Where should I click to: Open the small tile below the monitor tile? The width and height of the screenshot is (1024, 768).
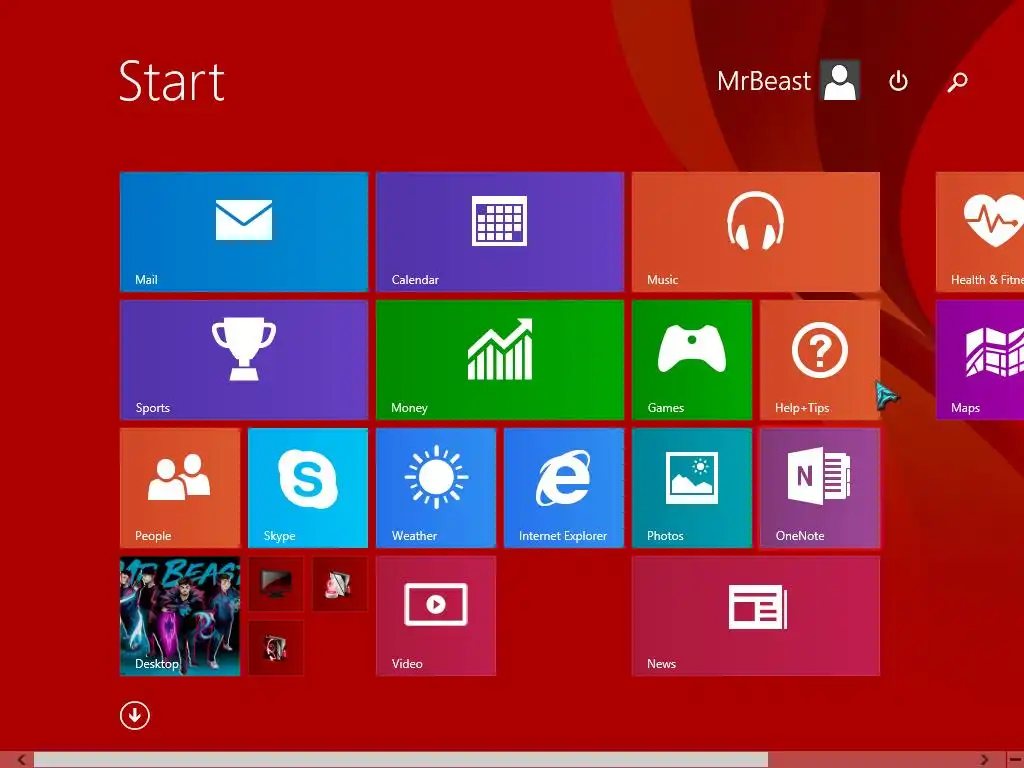(x=276, y=648)
